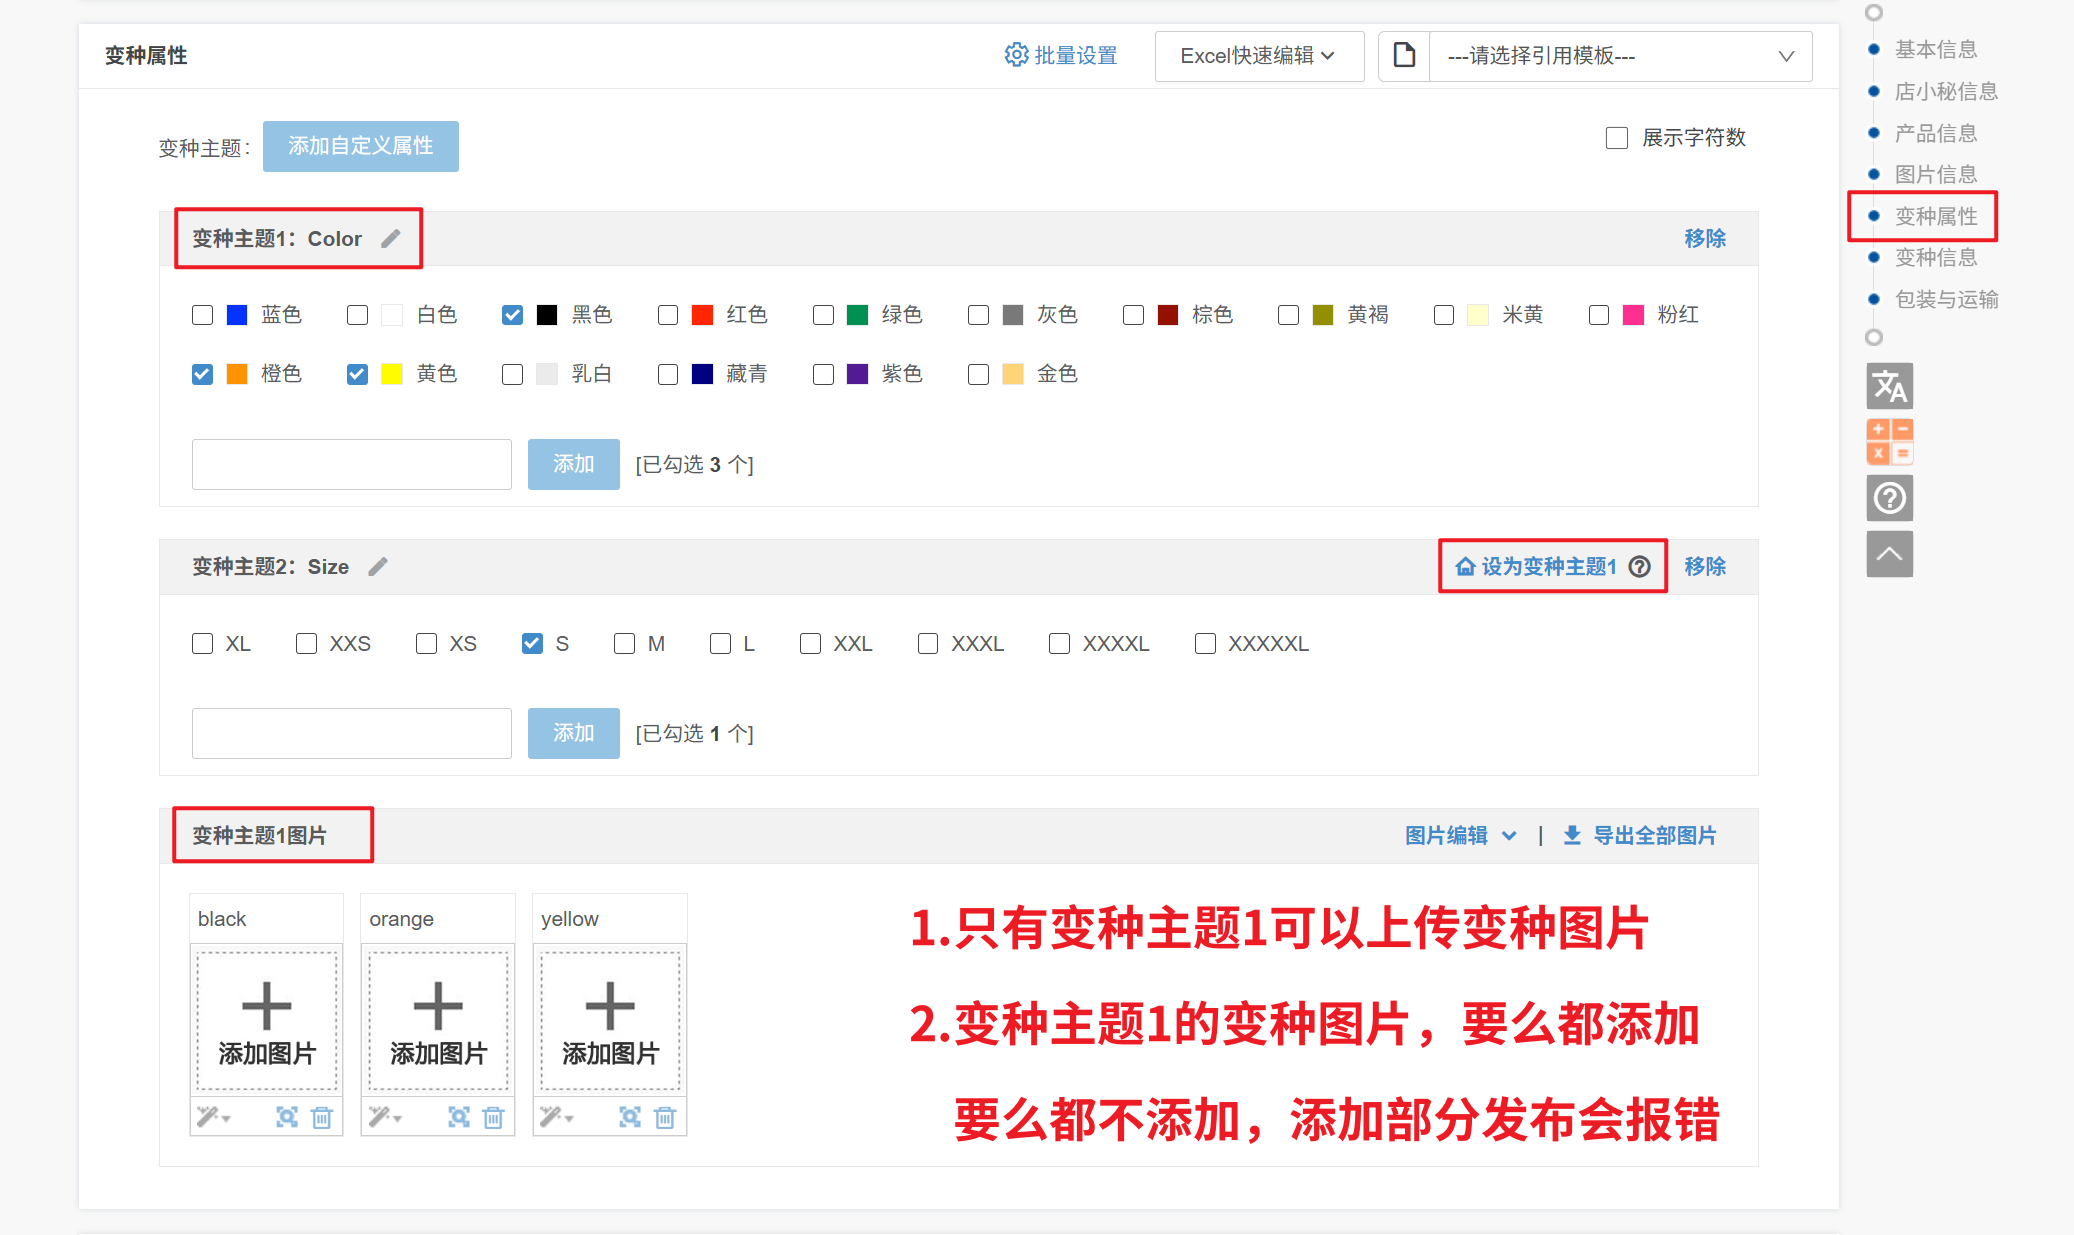Expand the 请选择引用模板 template dropdown
Screen dimensions: 2074x1235
1620,56
